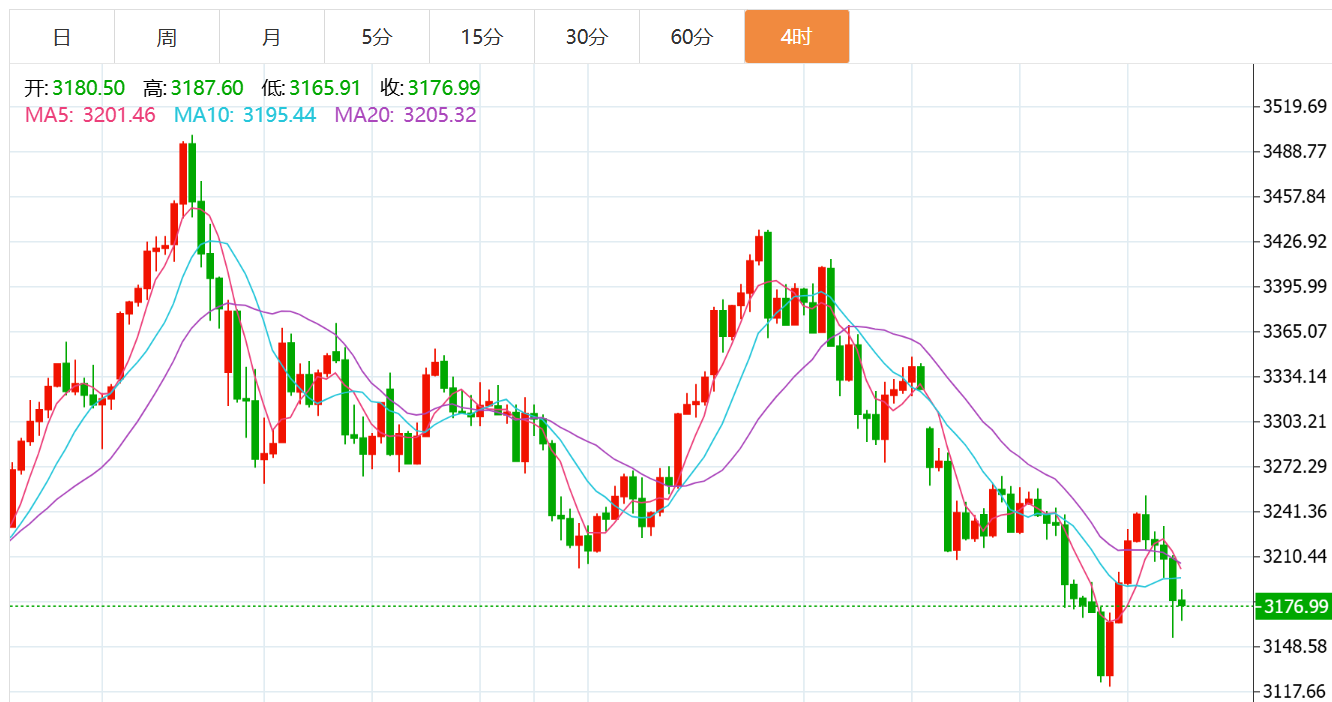Image resolution: width=1332 pixels, height=702 pixels.
Task: Click the 3148.58 price axis label
Action: click(1294, 646)
